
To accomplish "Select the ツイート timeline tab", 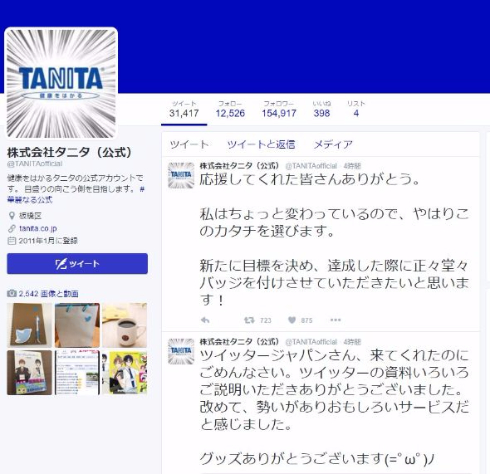I will (189, 144).
